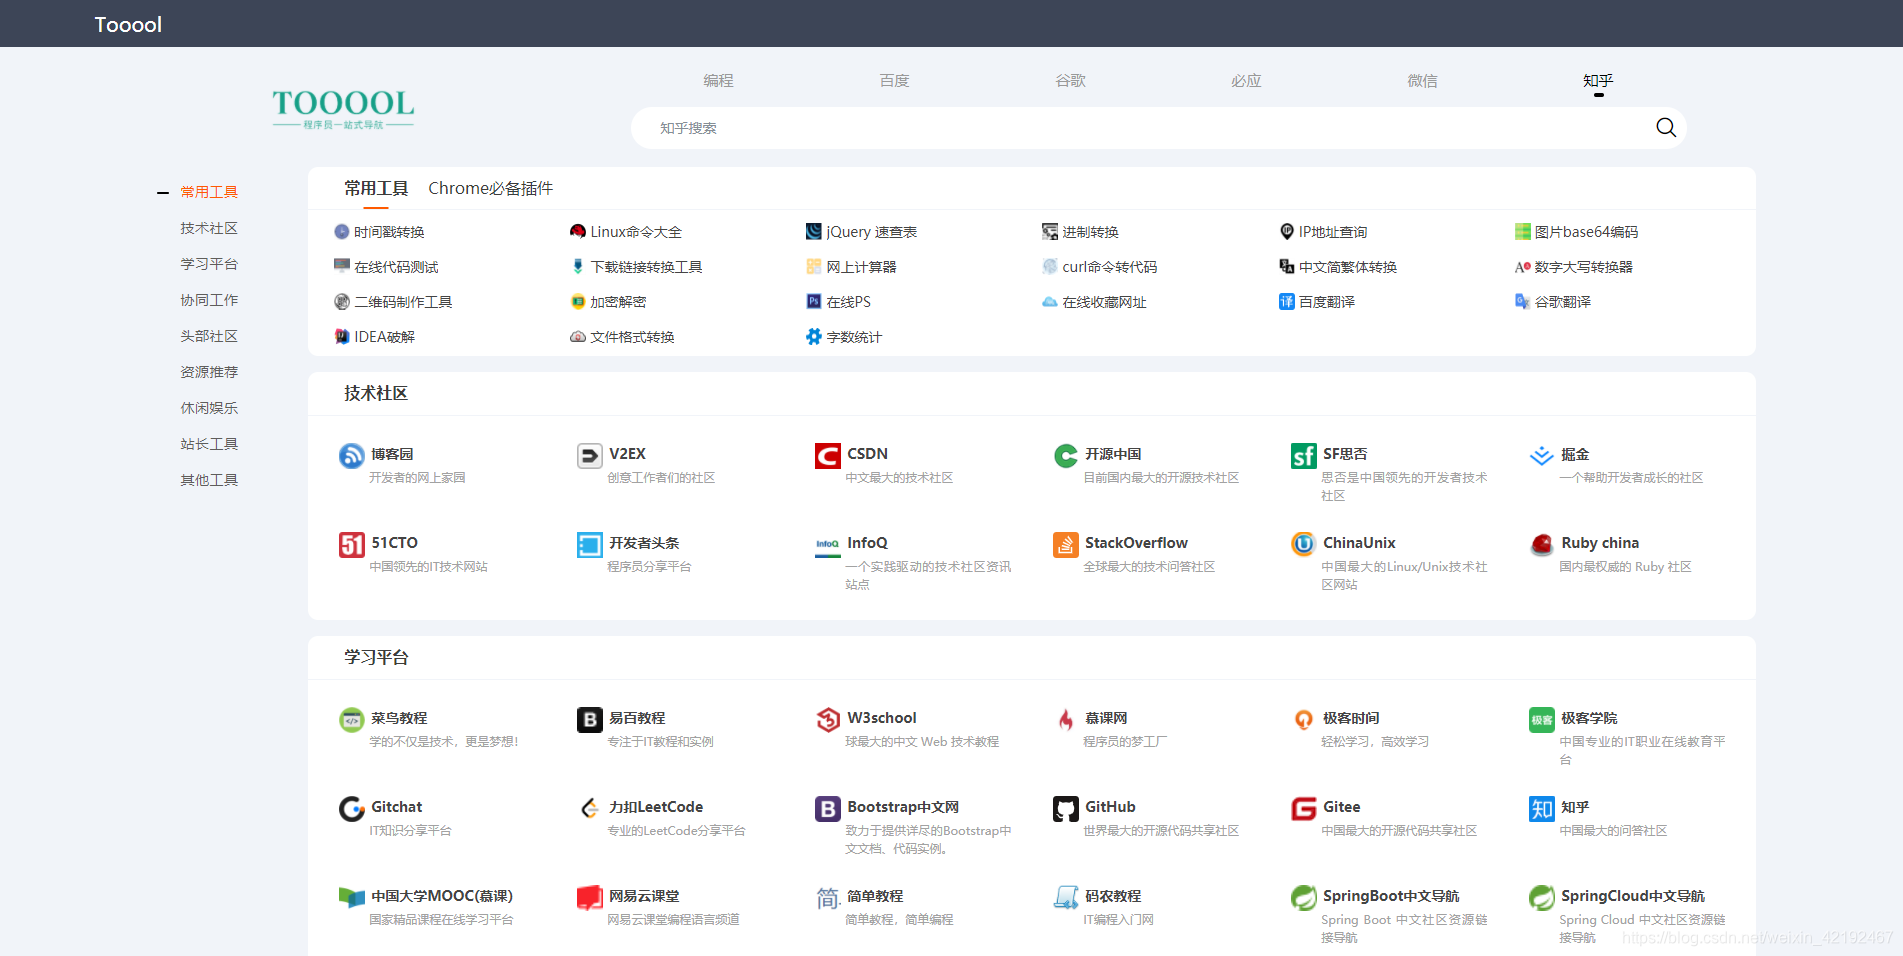Open the 知乎 blue icon
Image resolution: width=1903 pixels, height=956 pixels.
pyautogui.click(x=1541, y=809)
